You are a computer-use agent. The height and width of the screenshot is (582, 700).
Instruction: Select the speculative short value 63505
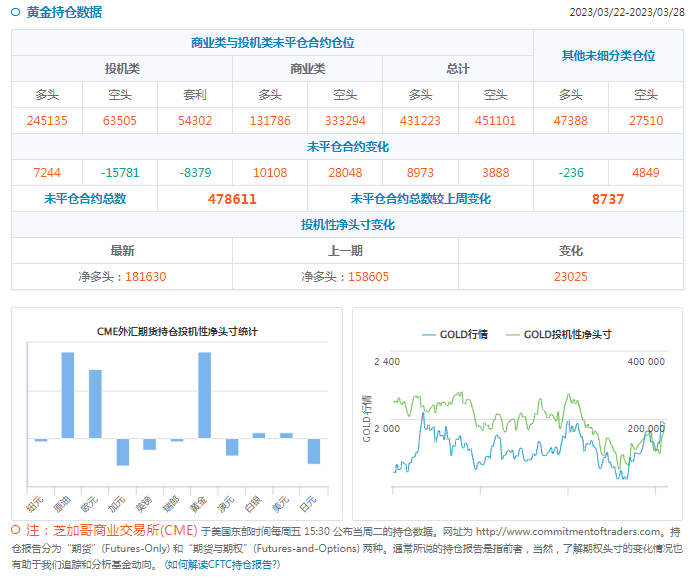pos(120,121)
